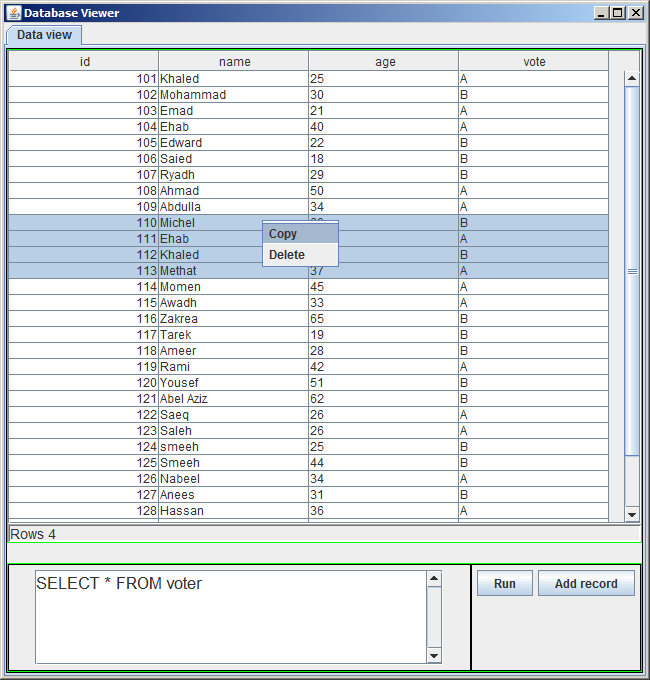
Task: Click the vote column header
Action: (534, 62)
